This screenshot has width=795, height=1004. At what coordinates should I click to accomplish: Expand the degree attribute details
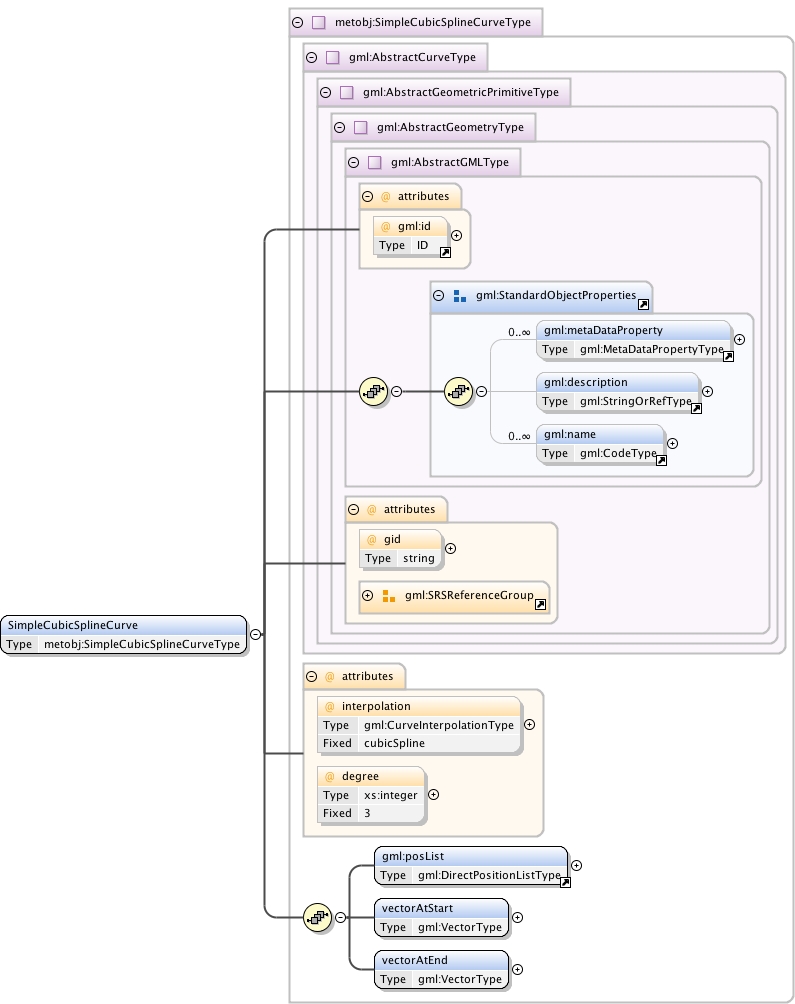[x=433, y=795]
